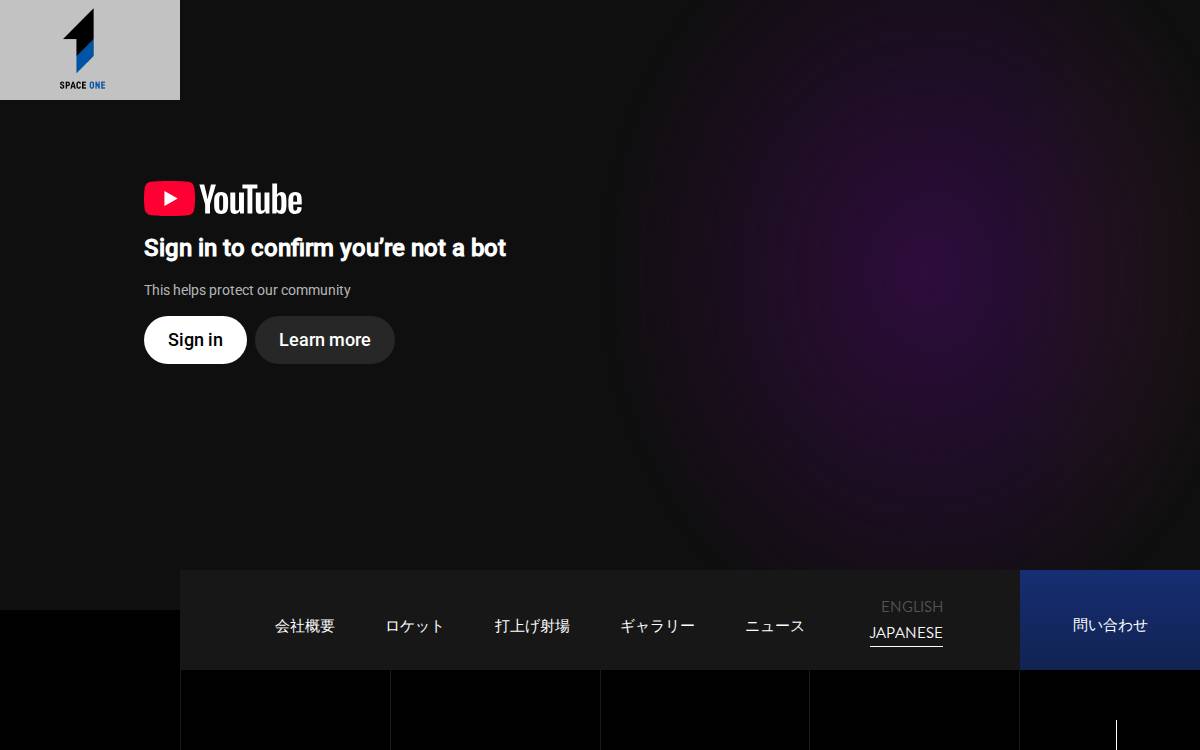Switch language to ENGLISH
1200x750 pixels.
click(912, 606)
